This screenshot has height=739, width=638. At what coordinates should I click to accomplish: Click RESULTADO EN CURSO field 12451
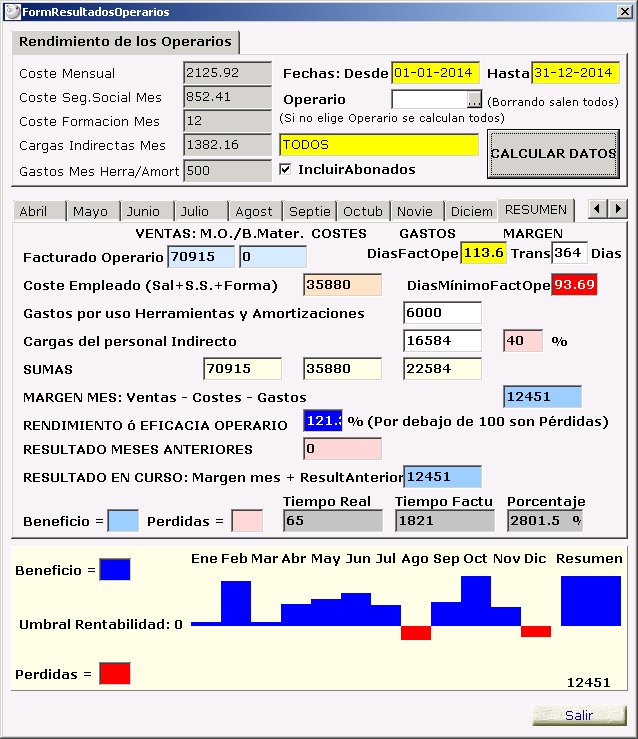coord(442,477)
